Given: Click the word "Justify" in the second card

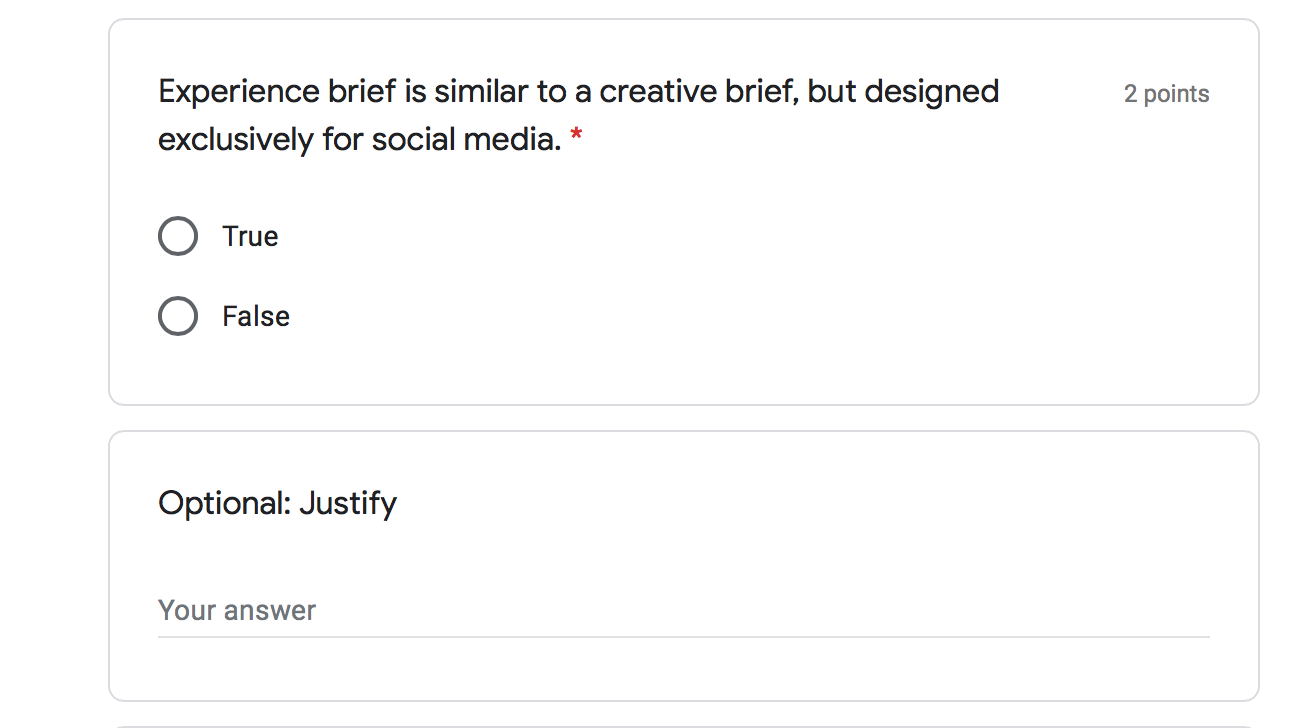Looking at the screenshot, I should tap(348, 502).
